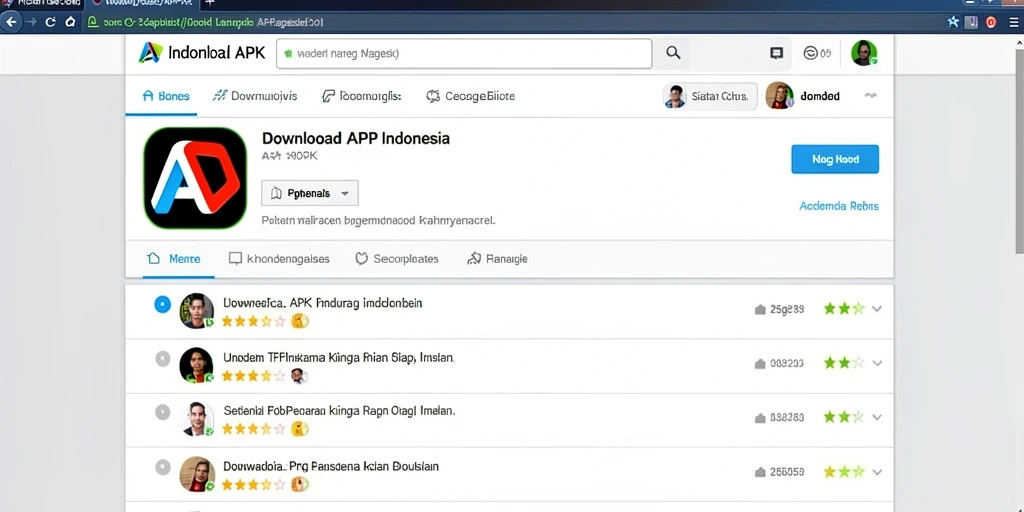Click the Indonload APK logo icon
1024x512 pixels.
click(x=150, y=53)
